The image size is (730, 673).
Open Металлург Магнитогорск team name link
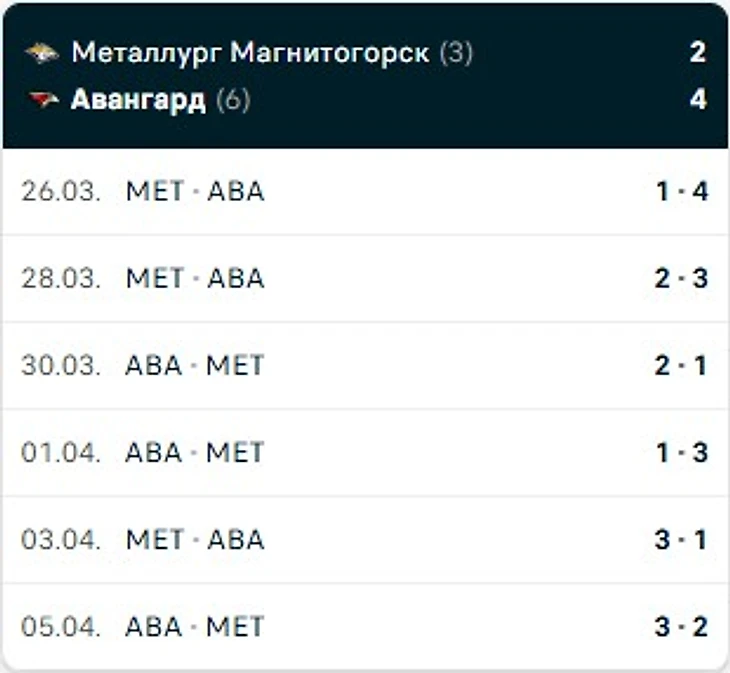click(x=250, y=52)
